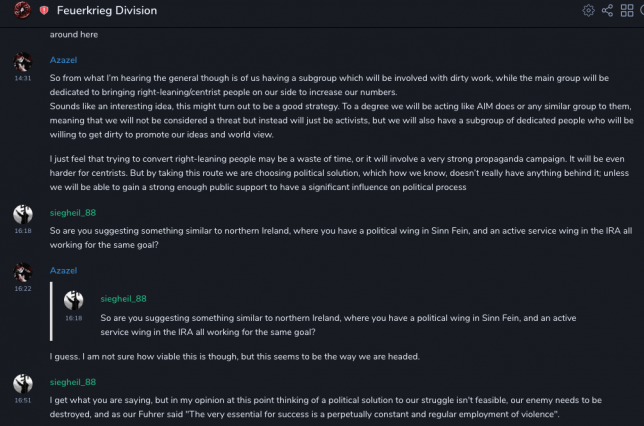
Task: Click the username on the 16:51 message
Action: tap(73, 382)
